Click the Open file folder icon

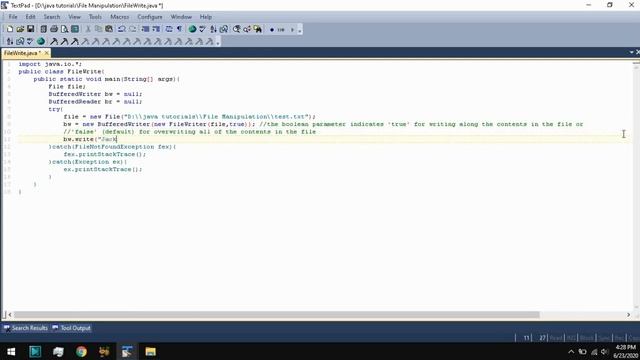click(x=20, y=29)
